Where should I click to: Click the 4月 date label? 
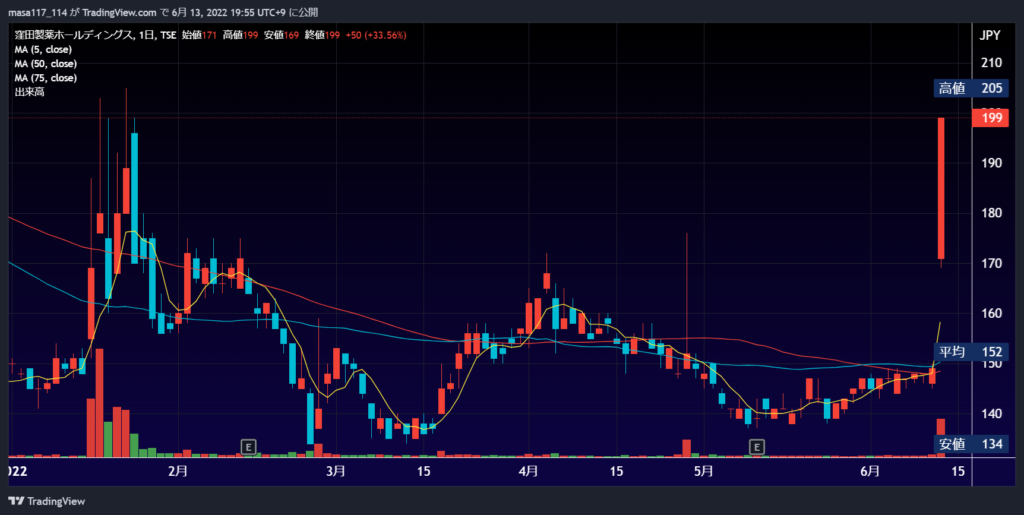pyautogui.click(x=528, y=471)
